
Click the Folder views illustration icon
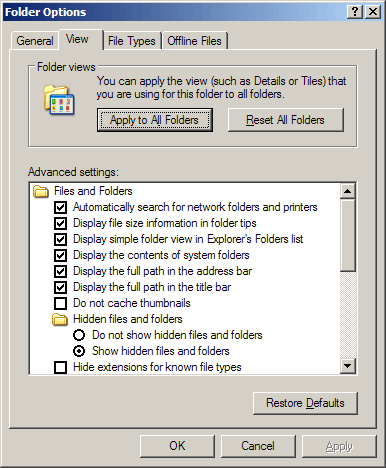click(59, 100)
